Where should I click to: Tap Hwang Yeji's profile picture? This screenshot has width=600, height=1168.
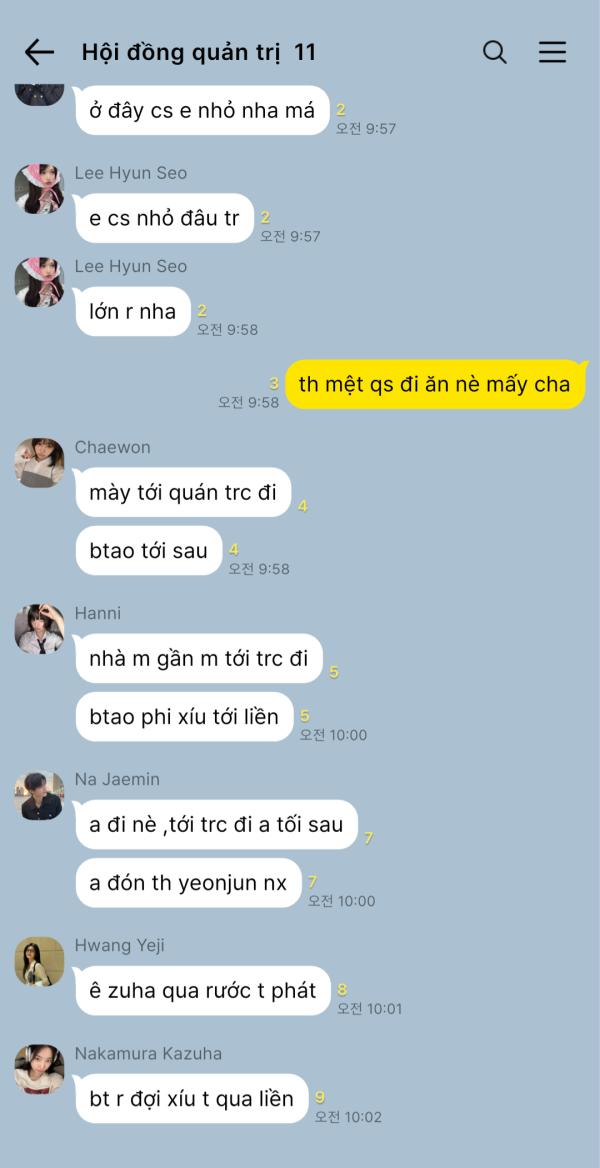tap(40, 961)
